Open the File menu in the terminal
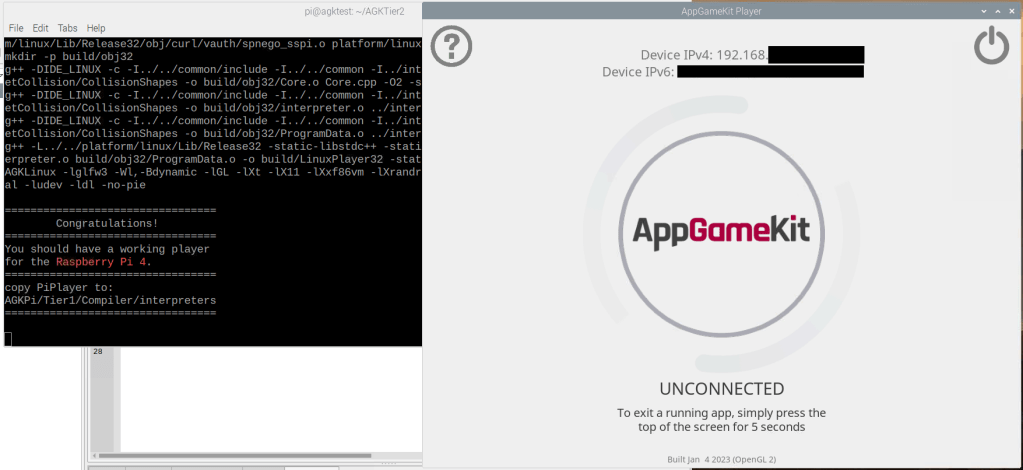The height and width of the screenshot is (470, 1023). 16,28
